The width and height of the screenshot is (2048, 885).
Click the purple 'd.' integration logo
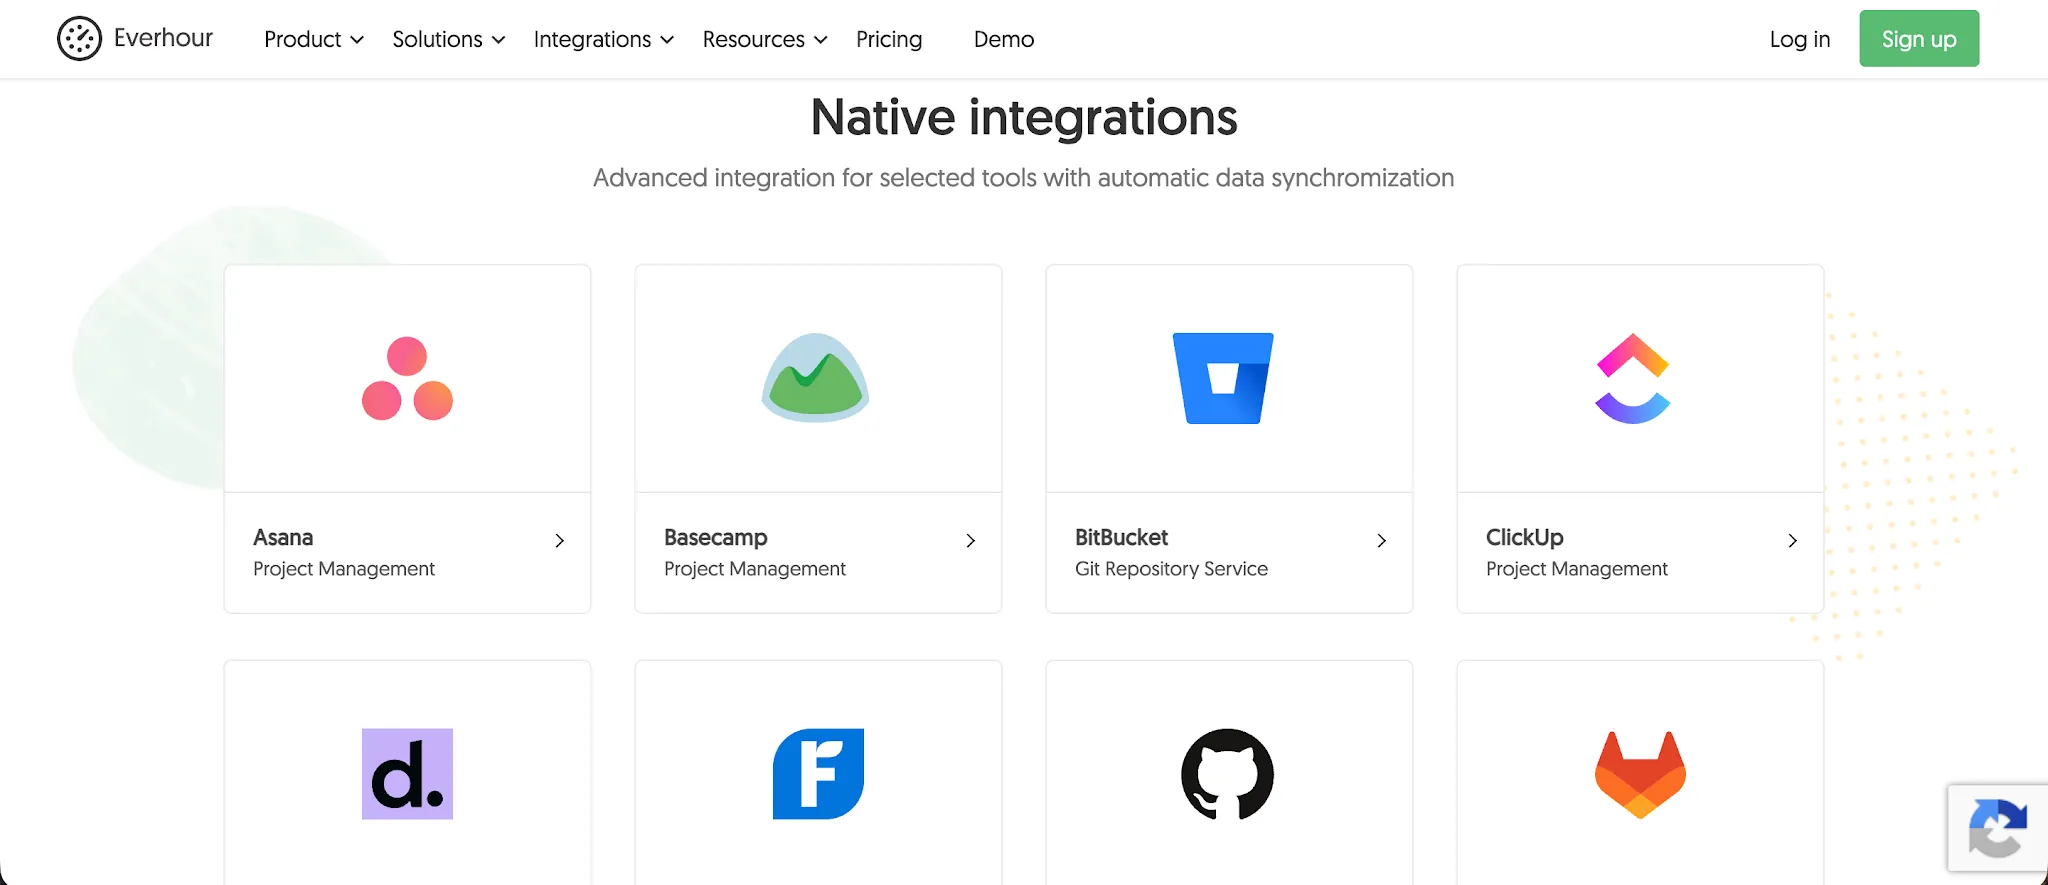tap(407, 774)
